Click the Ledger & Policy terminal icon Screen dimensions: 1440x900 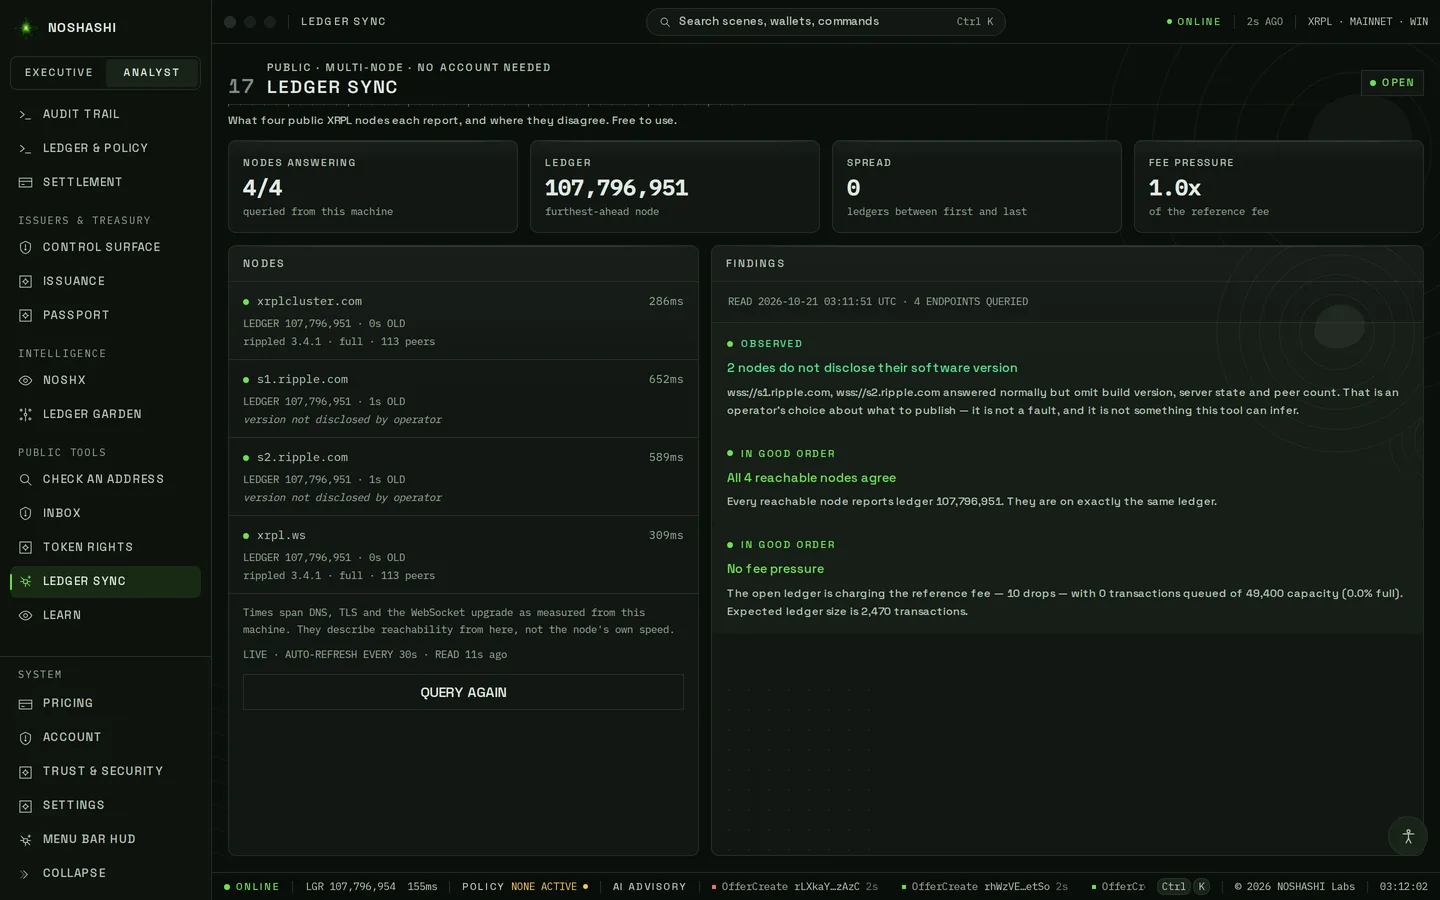(x=26, y=149)
